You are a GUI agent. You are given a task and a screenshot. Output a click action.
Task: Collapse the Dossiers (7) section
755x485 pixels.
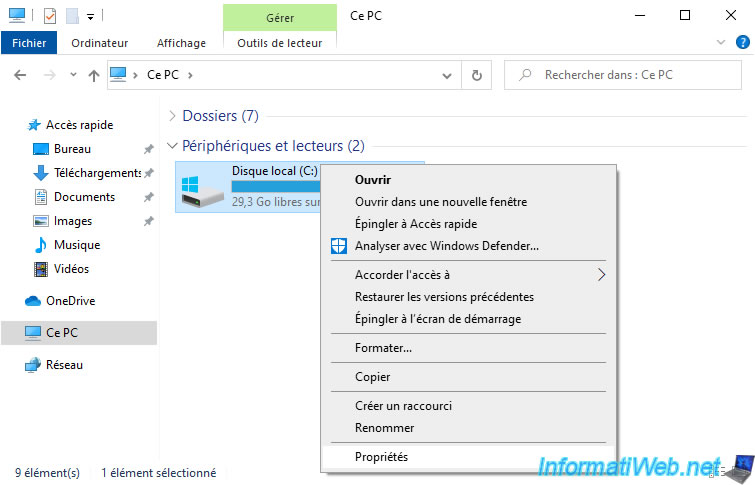tap(173, 116)
